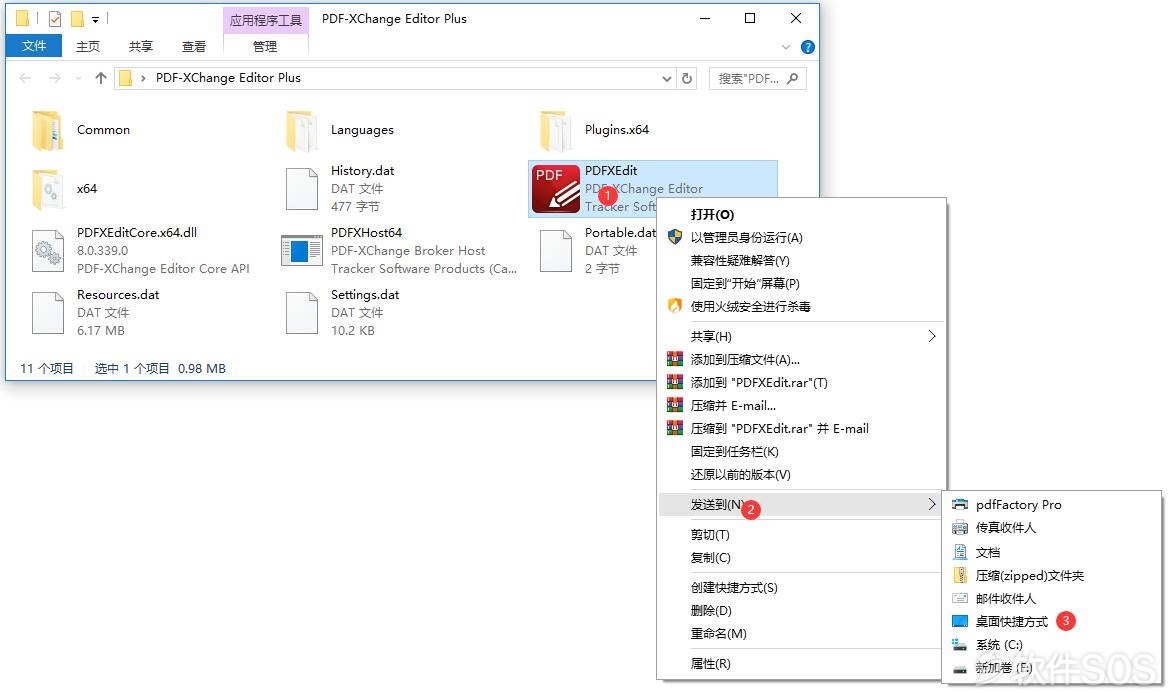The height and width of the screenshot is (698, 1173).
Task: Open recent locations dropdown arrow
Action: coord(79,78)
